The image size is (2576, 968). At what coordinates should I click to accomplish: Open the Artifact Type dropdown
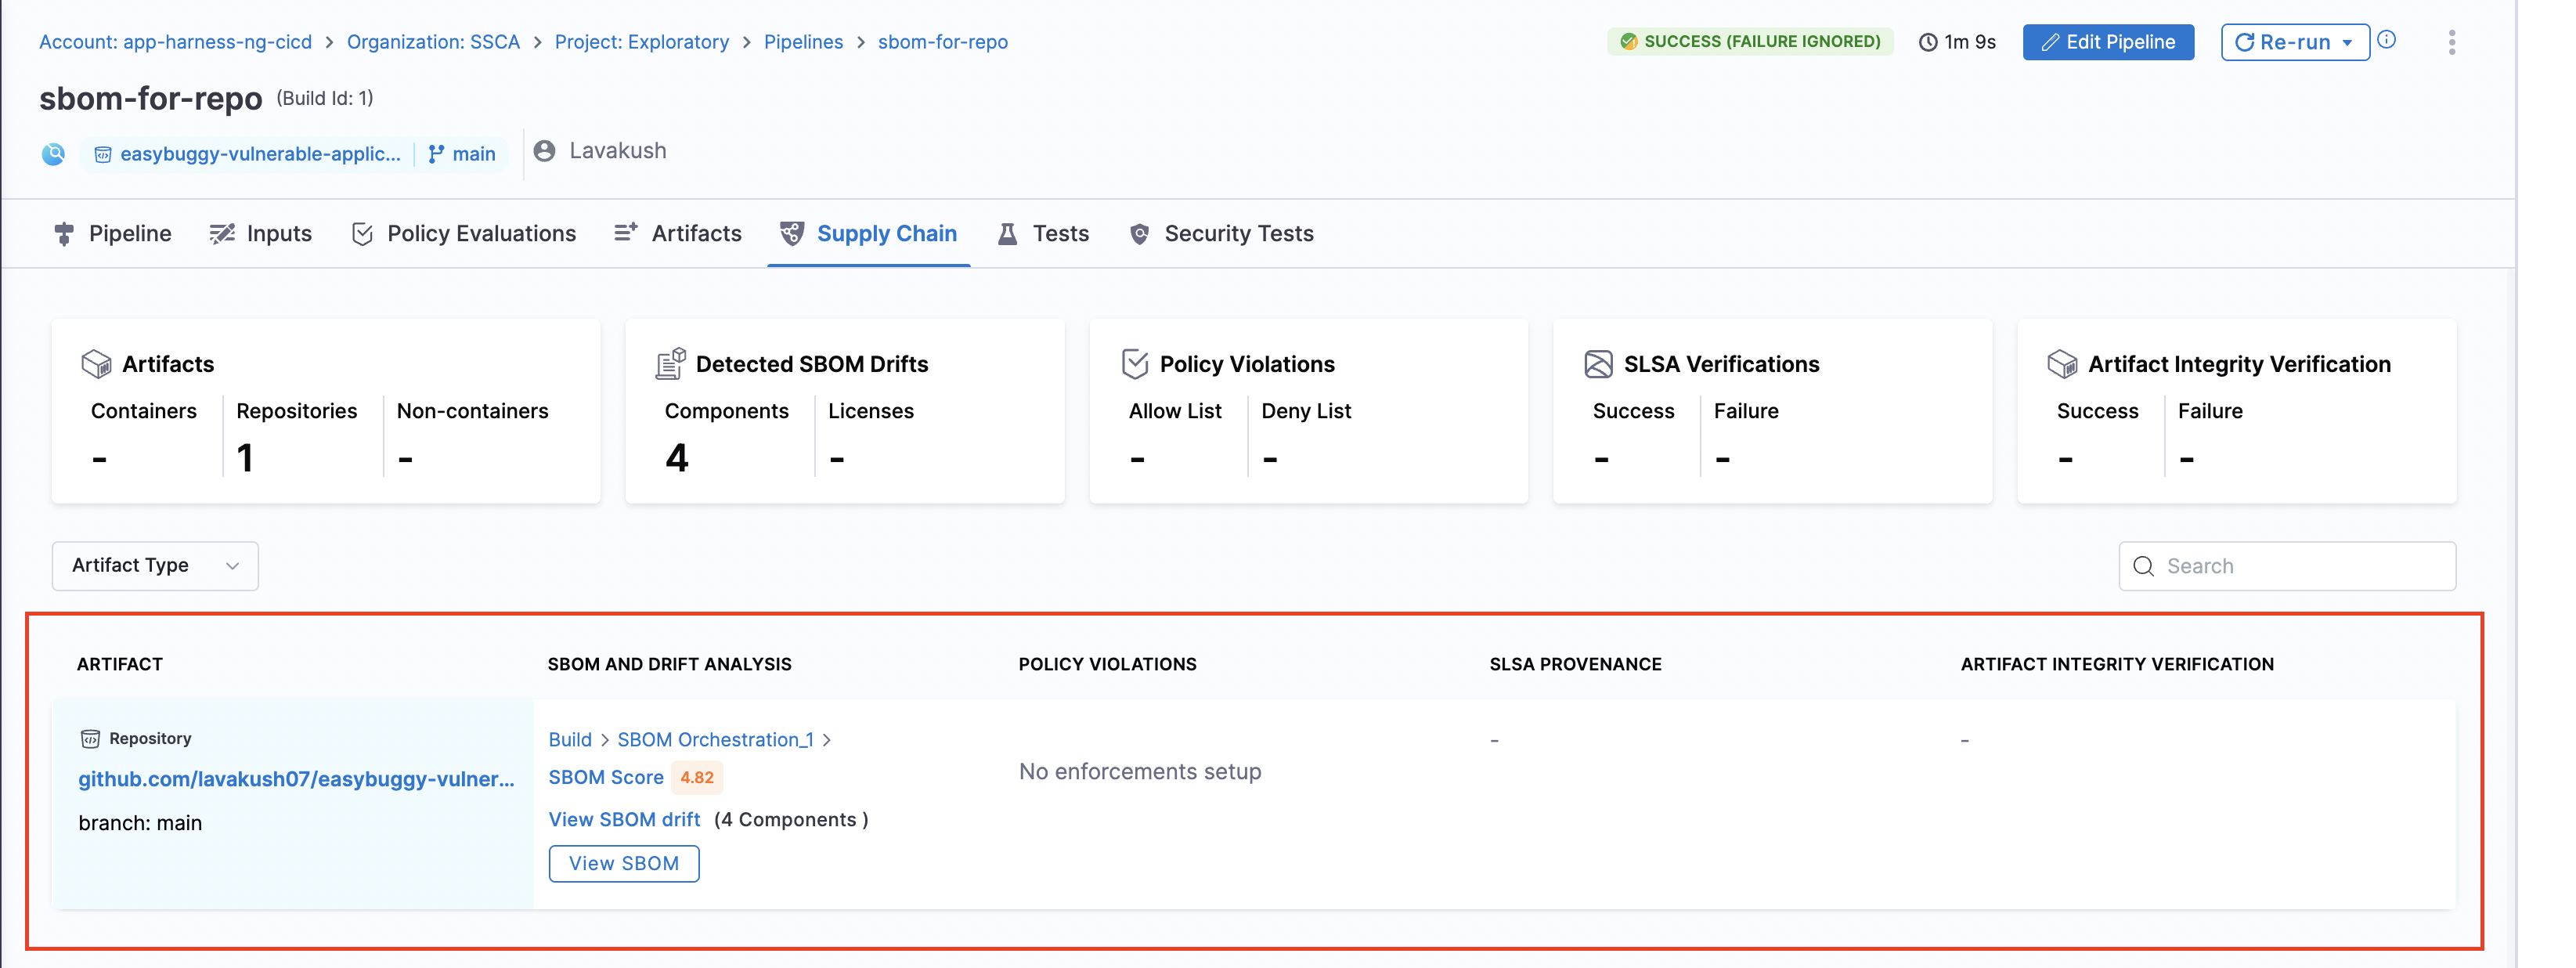155,566
